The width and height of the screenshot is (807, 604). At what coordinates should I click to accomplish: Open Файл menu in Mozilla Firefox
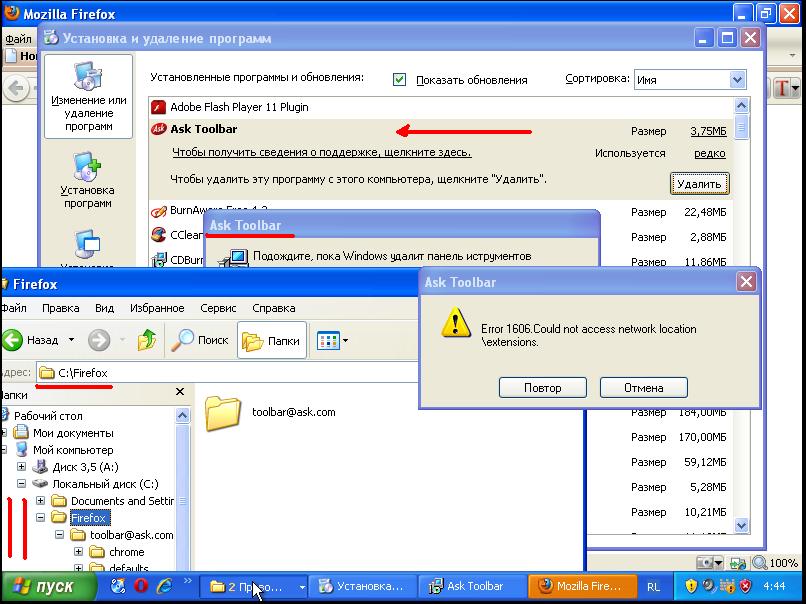point(18,39)
